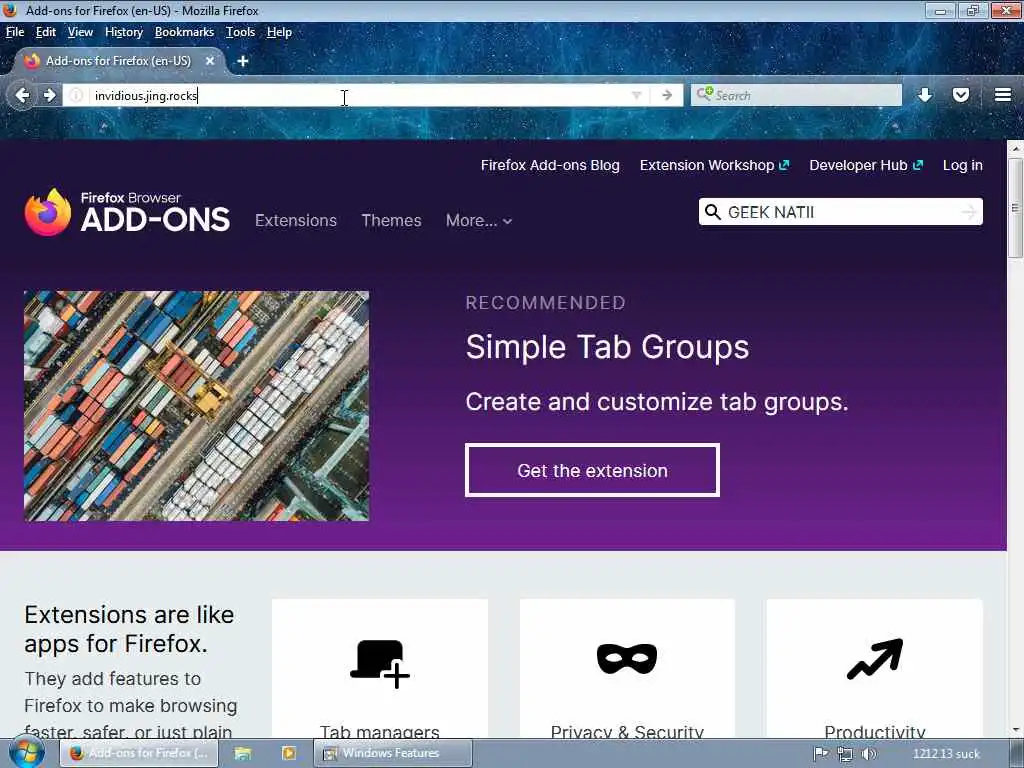
Task: Open the Tools menu
Action: (x=240, y=32)
